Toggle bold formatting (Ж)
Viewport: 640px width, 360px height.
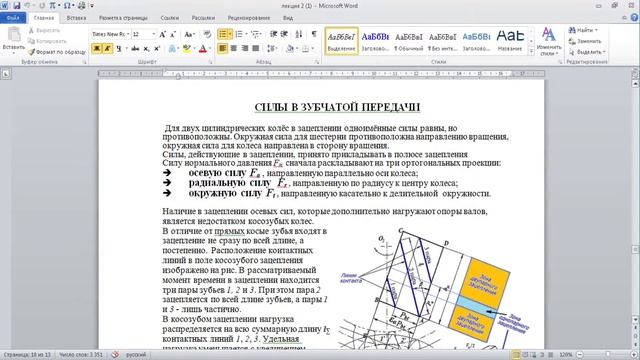(x=97, y=49)
